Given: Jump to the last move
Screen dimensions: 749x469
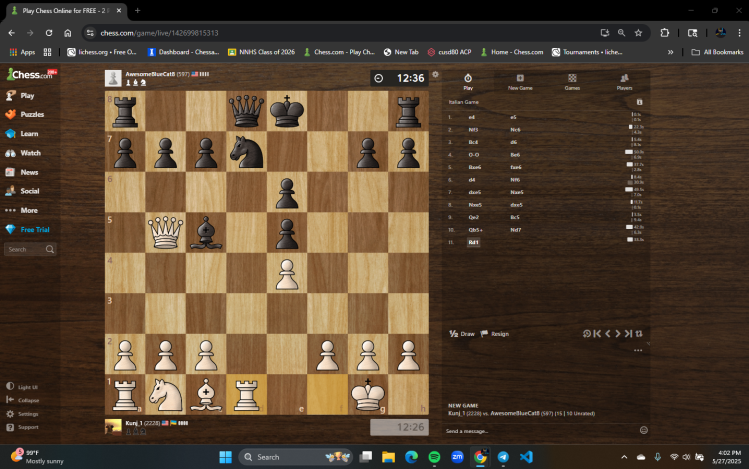Looking at the screenshot, I should [x=628, y=334].
